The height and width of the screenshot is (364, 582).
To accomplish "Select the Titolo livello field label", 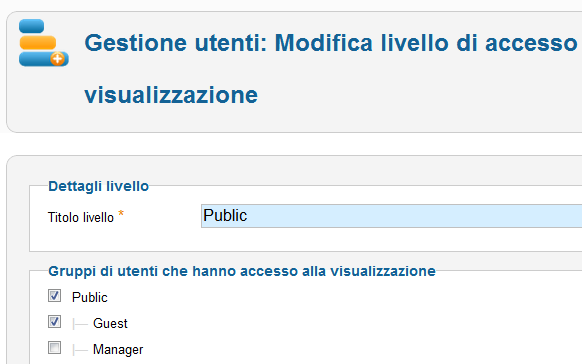I will click(81, 217).
